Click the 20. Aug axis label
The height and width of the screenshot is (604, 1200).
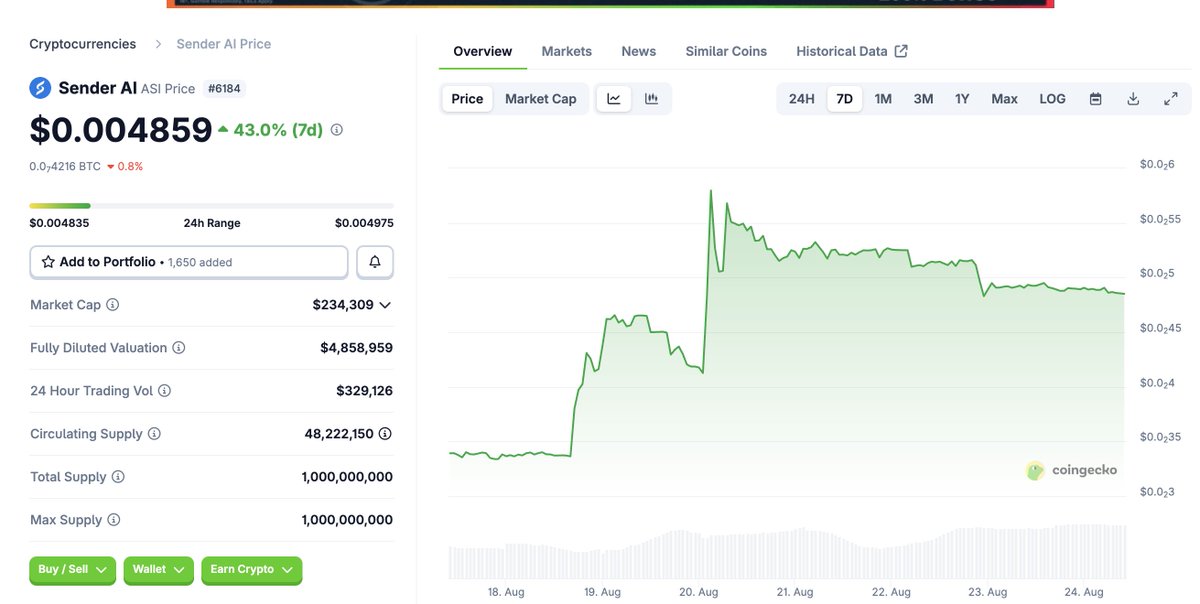[699, 592]
